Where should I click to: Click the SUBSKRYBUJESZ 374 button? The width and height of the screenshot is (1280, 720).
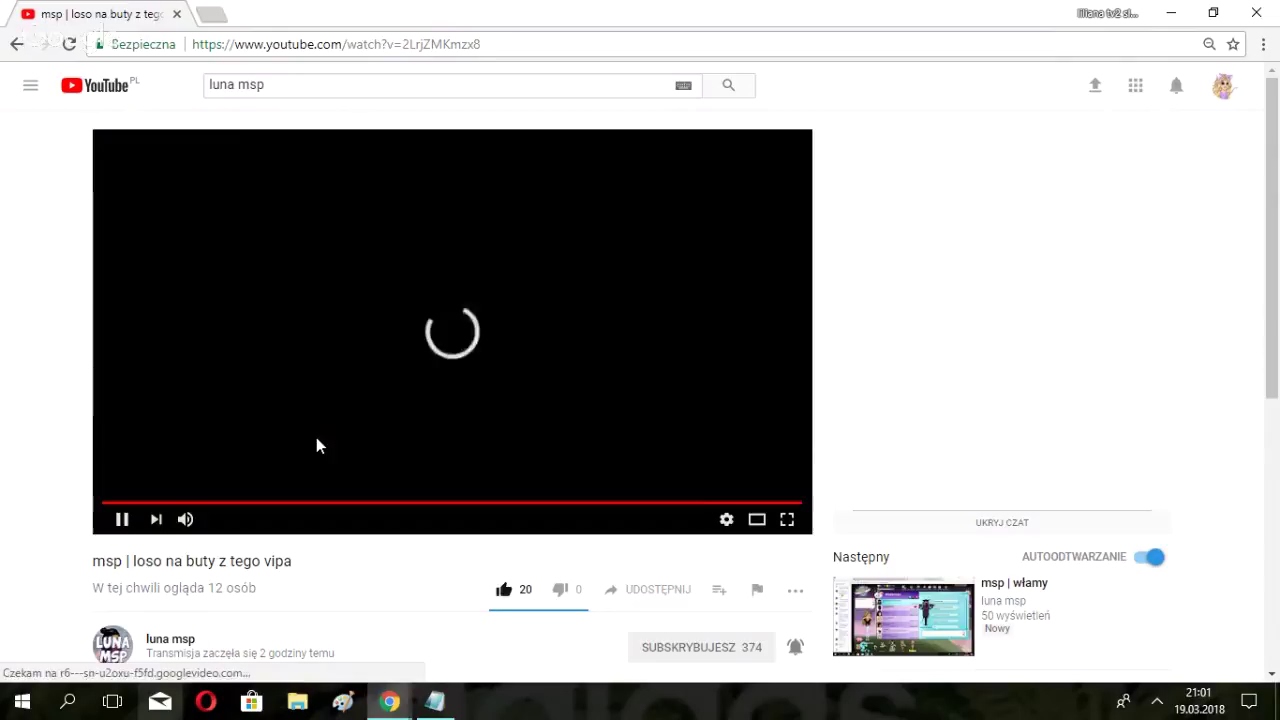(x=702, y=647)
